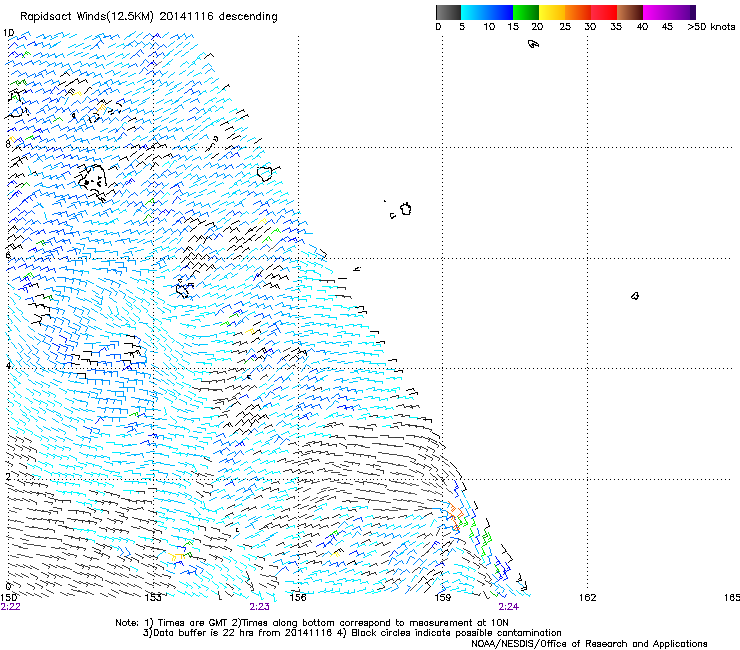Click the '6' latitude label on the left axis
740x650 pixels.
click(x=8, y=255)
